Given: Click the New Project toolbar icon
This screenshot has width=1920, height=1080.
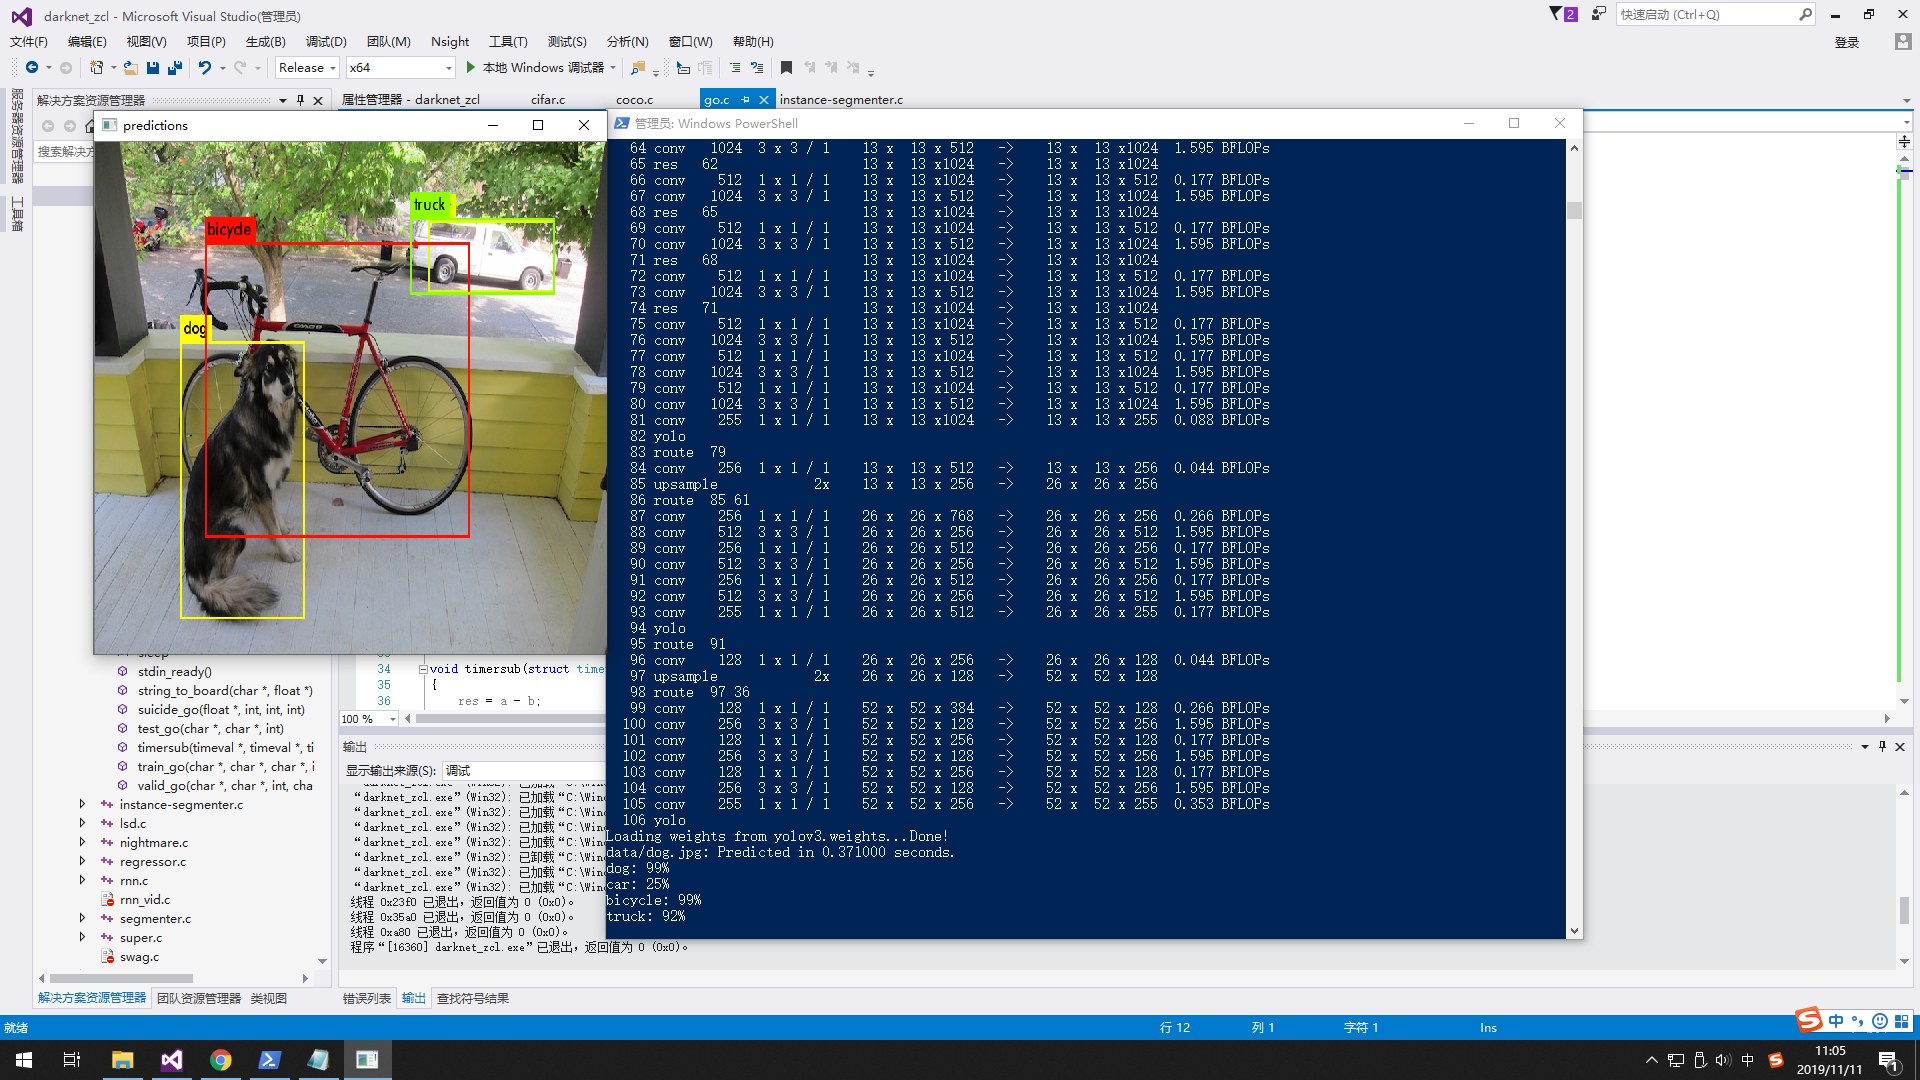Looking at the screenshot, I should point(96,68).
